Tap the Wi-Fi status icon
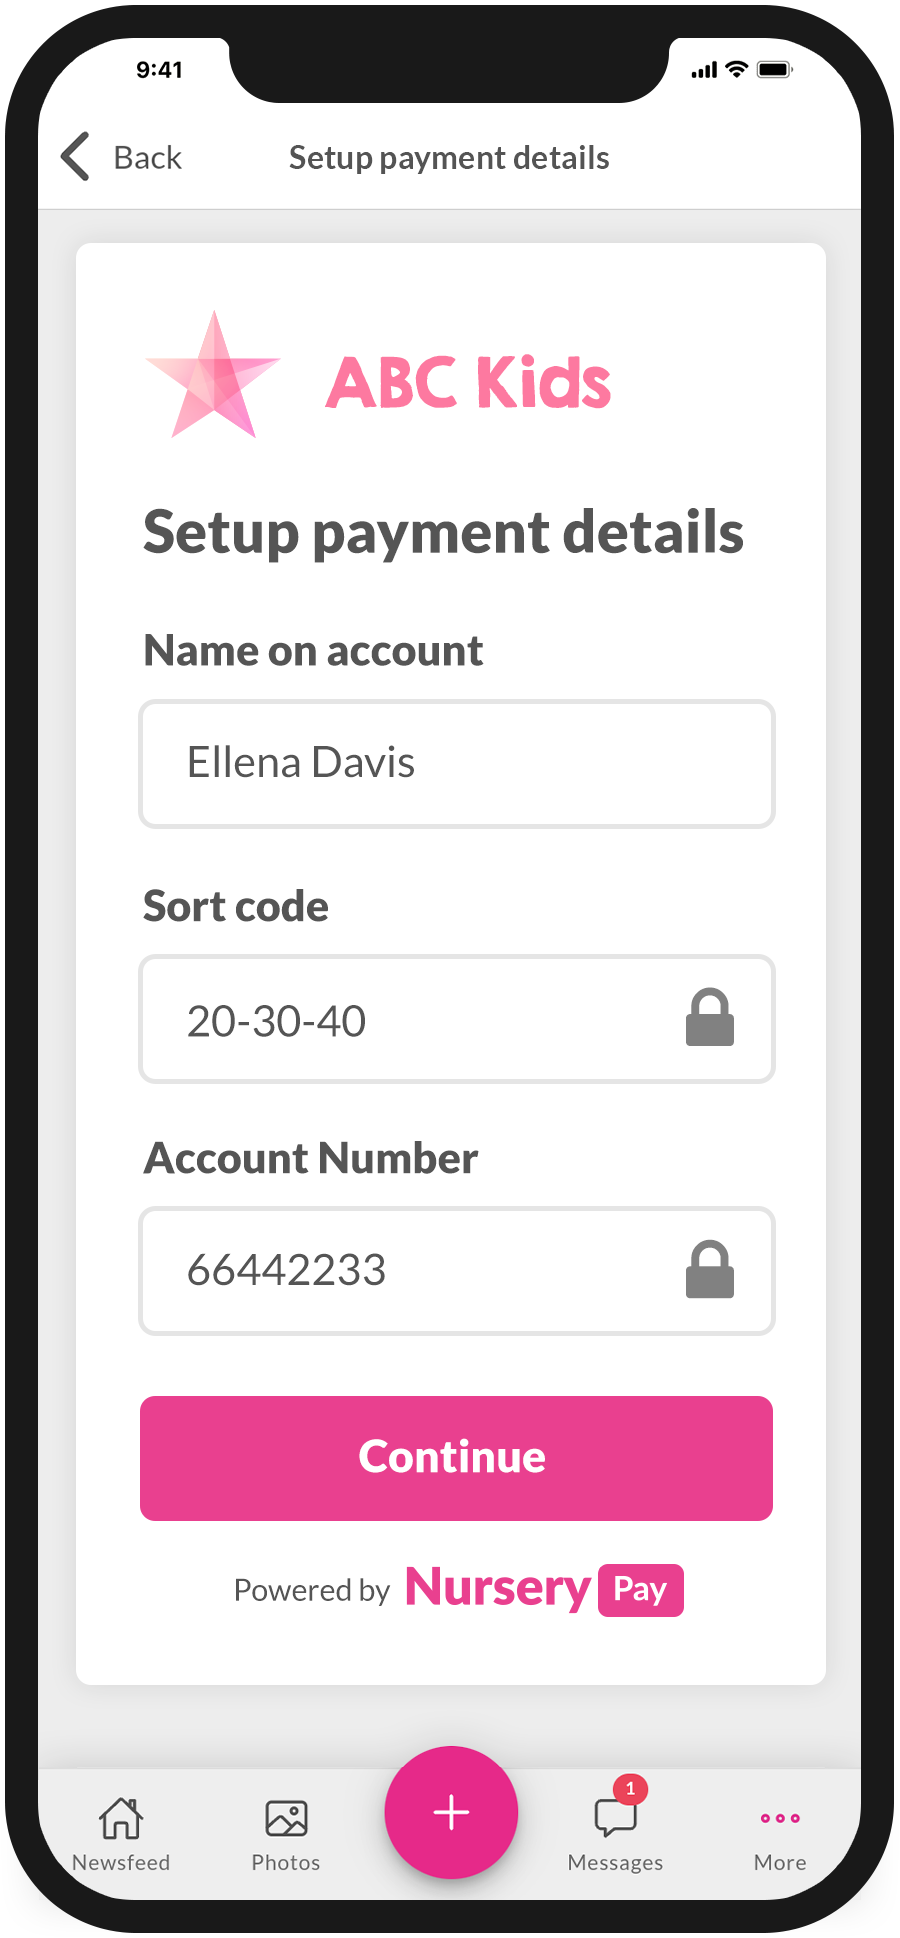 click(x=737, y=69)
